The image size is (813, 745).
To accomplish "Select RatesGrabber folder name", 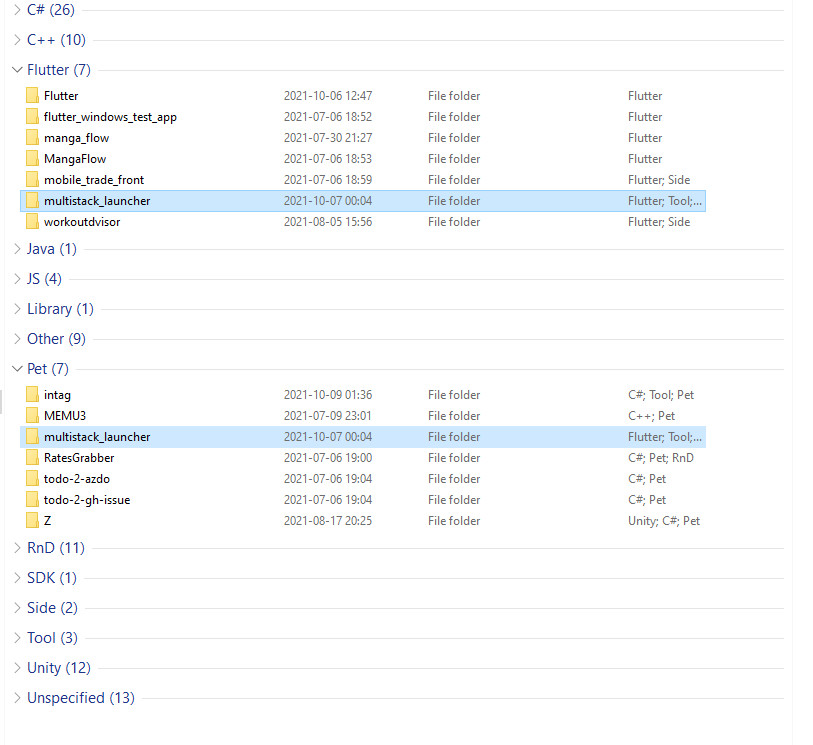I will pos(79,458).
